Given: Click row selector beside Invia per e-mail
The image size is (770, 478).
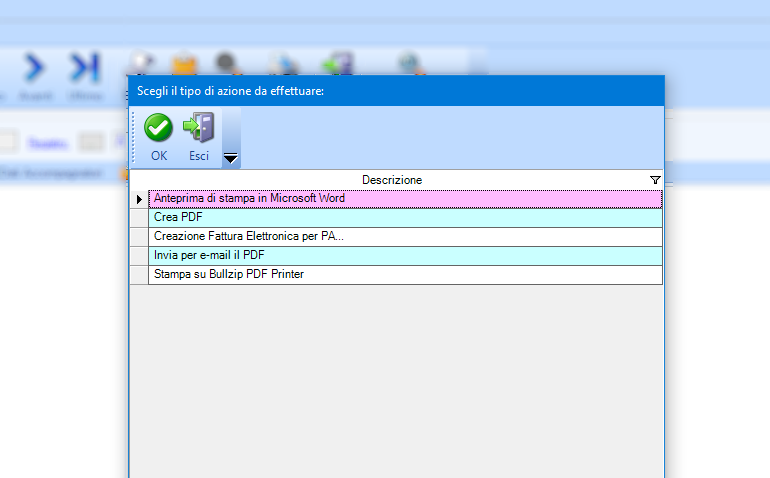Looking at the screenshot, I should pos(139,255).
